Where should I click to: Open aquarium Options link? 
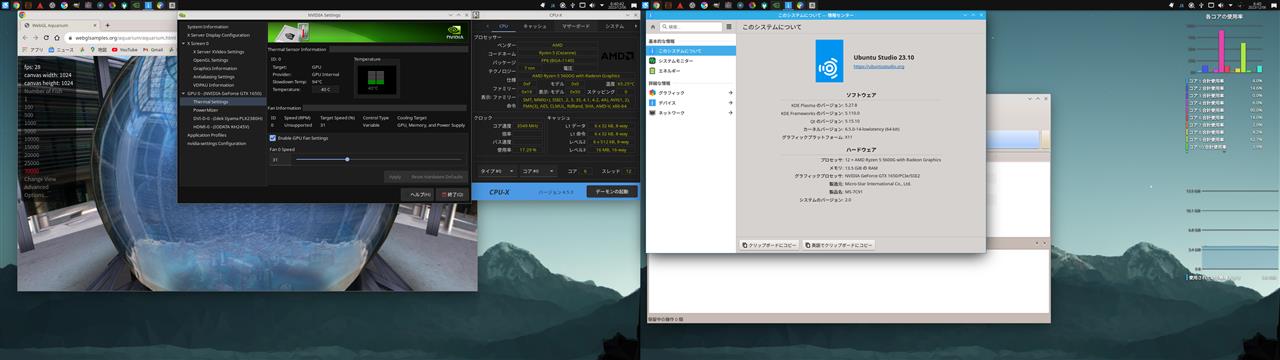[36, 194]
